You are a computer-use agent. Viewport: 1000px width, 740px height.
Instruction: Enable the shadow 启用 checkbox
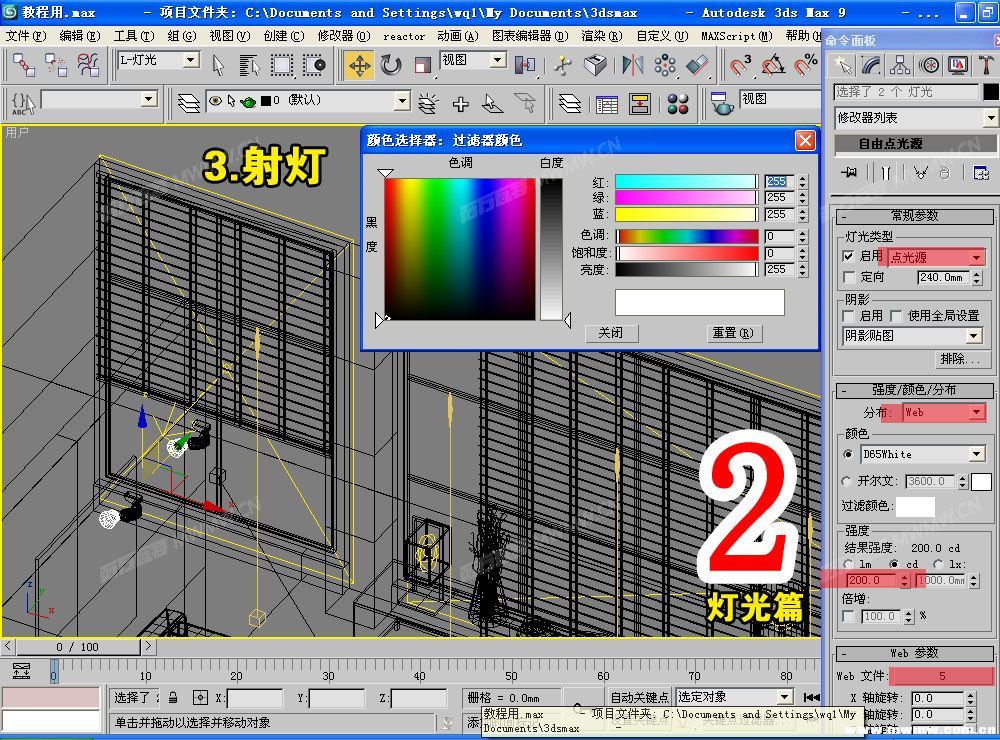click(848, 316)
